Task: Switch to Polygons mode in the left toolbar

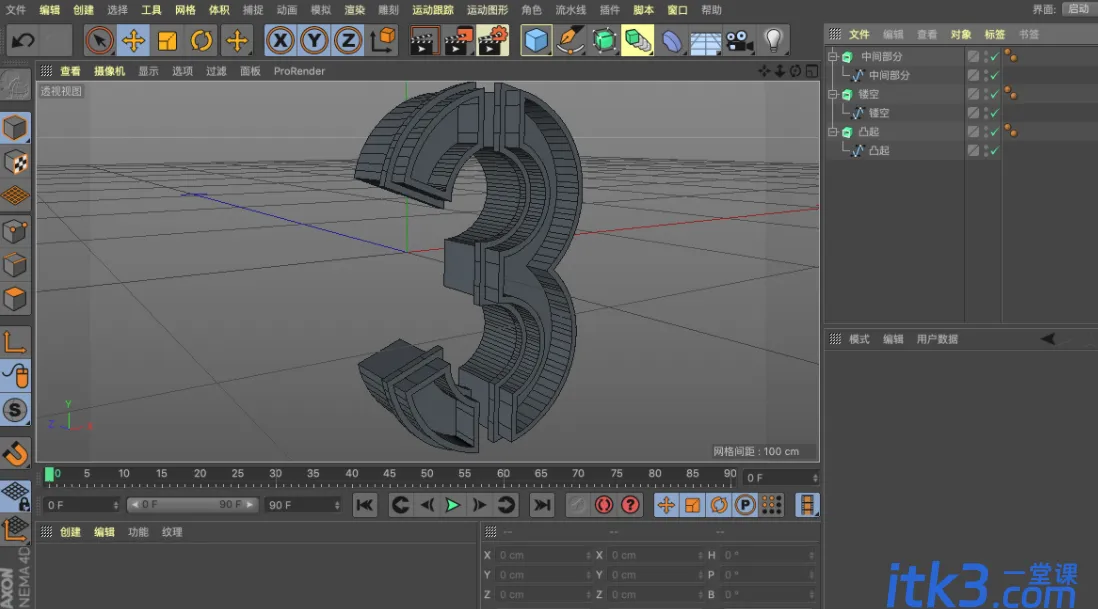Action: 15,300
